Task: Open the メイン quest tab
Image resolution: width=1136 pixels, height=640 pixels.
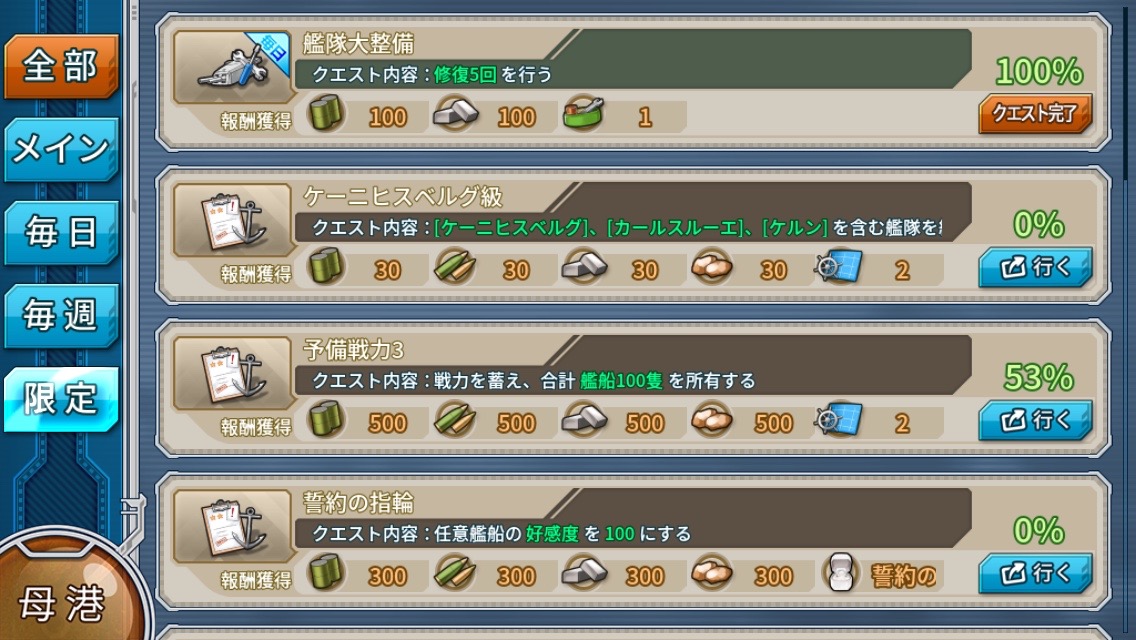Action: 61,149
